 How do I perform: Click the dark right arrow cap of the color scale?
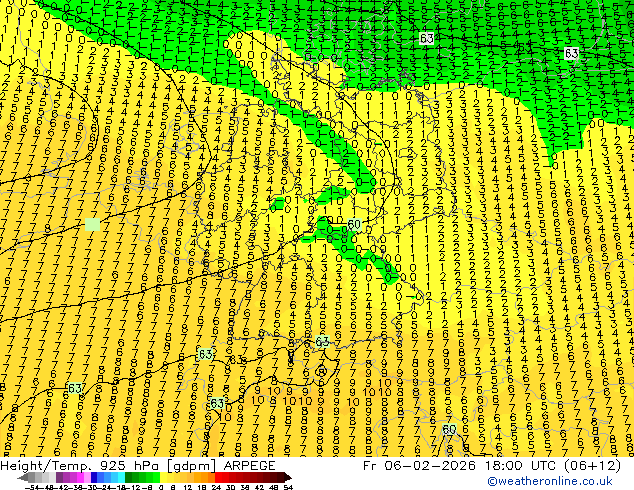(x=287, y=477)
